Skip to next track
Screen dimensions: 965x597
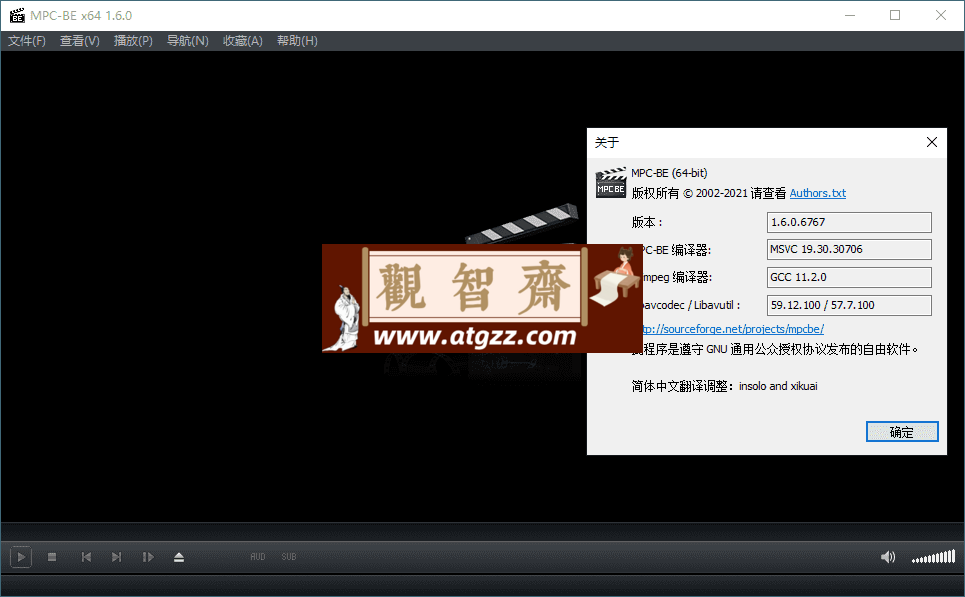tap(116, 557)
